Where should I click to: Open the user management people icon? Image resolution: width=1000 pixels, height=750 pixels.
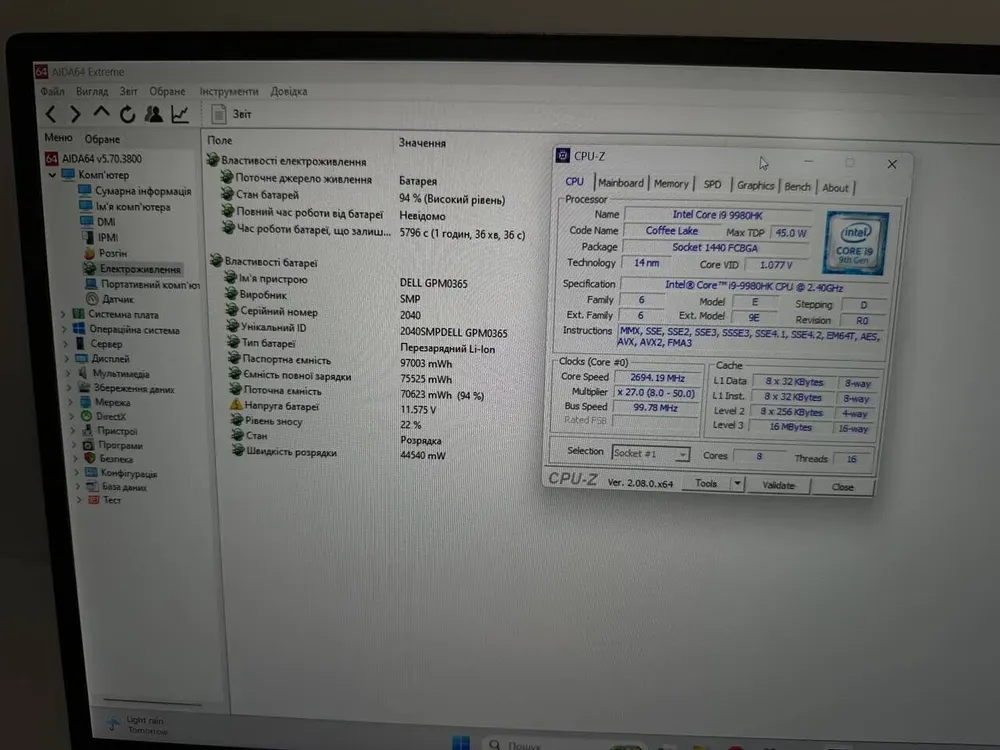(x=153, y=115)
